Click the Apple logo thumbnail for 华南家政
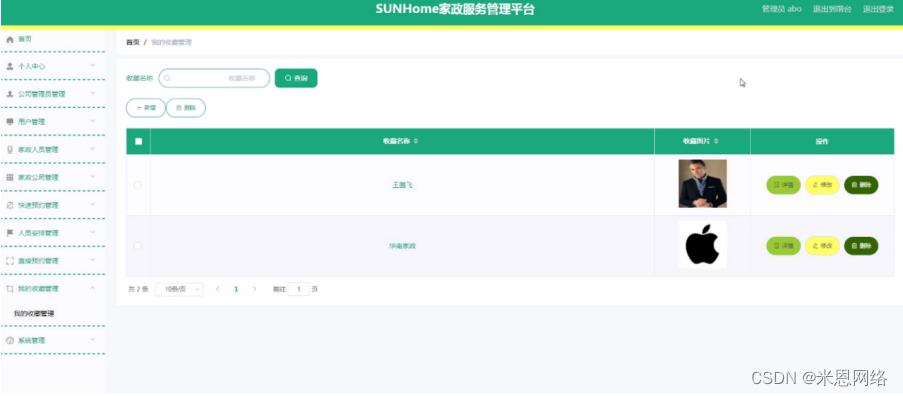This screenshot has height=396, width=903. [x=703, y=245]
